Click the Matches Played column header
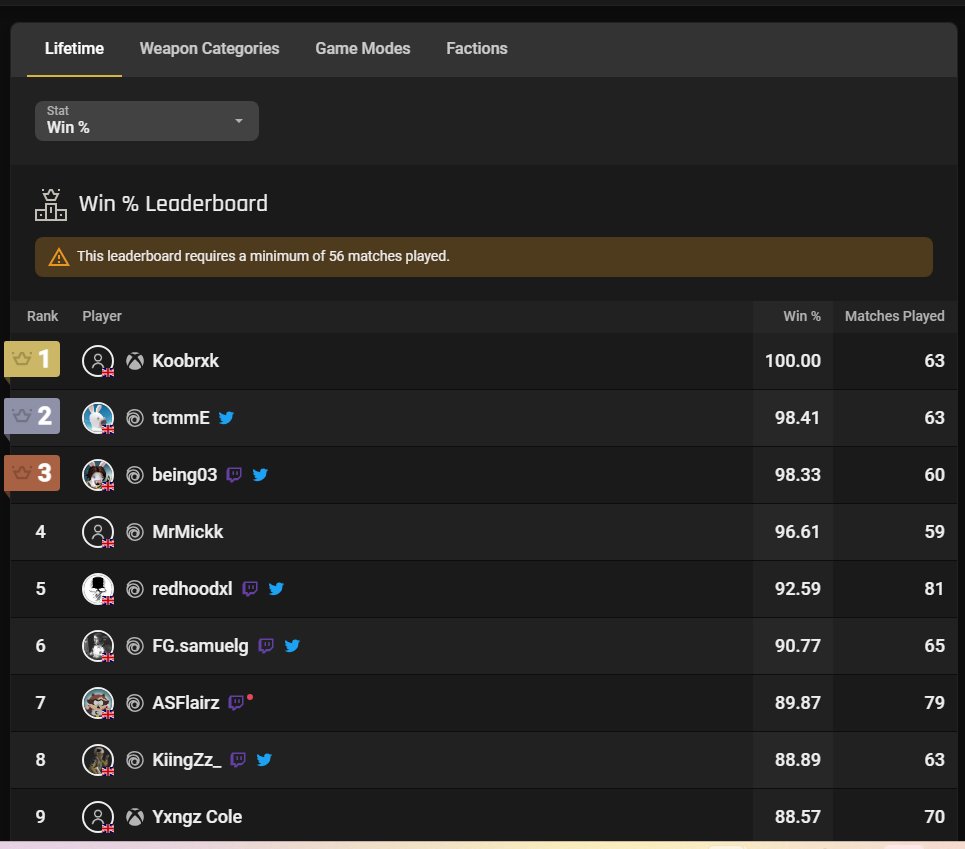The width and height of the screenshot is (965, 849). coord(894,316)
